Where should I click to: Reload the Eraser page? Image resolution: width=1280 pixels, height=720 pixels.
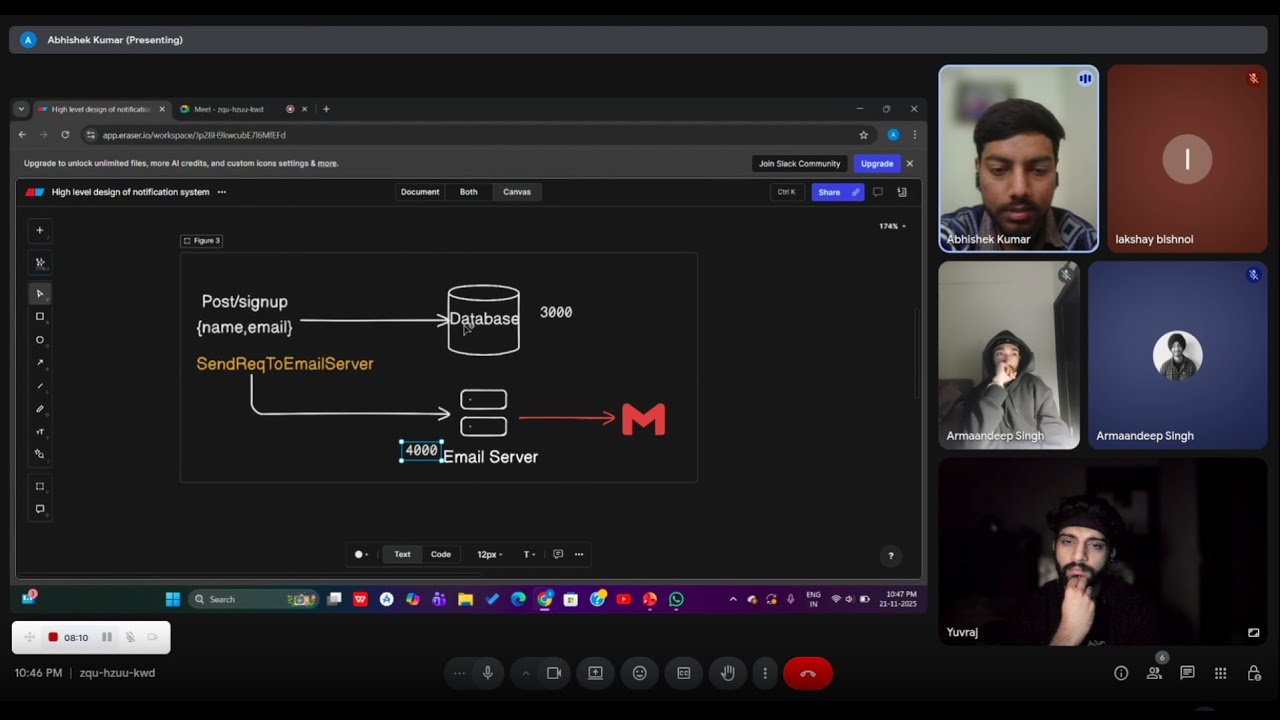65,135
